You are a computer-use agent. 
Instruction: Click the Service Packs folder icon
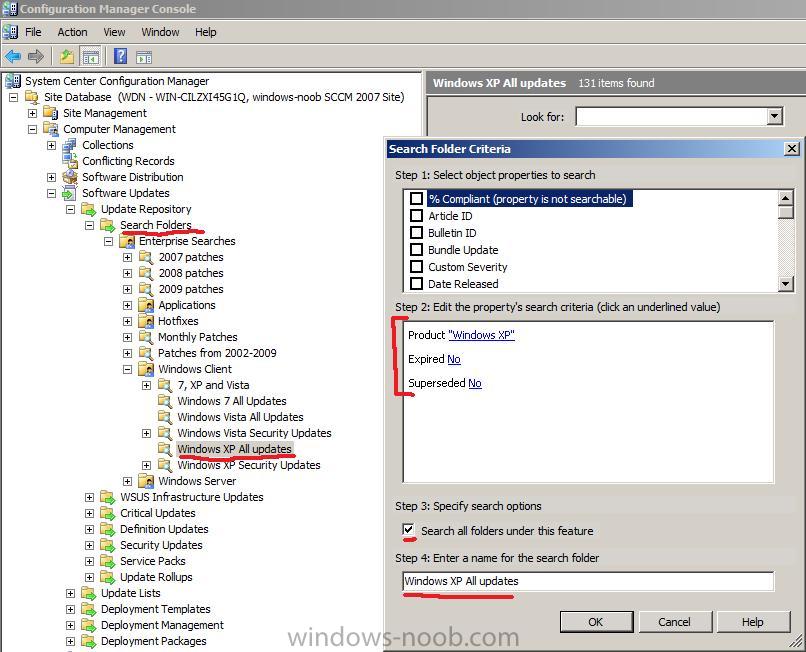point(107,561)
